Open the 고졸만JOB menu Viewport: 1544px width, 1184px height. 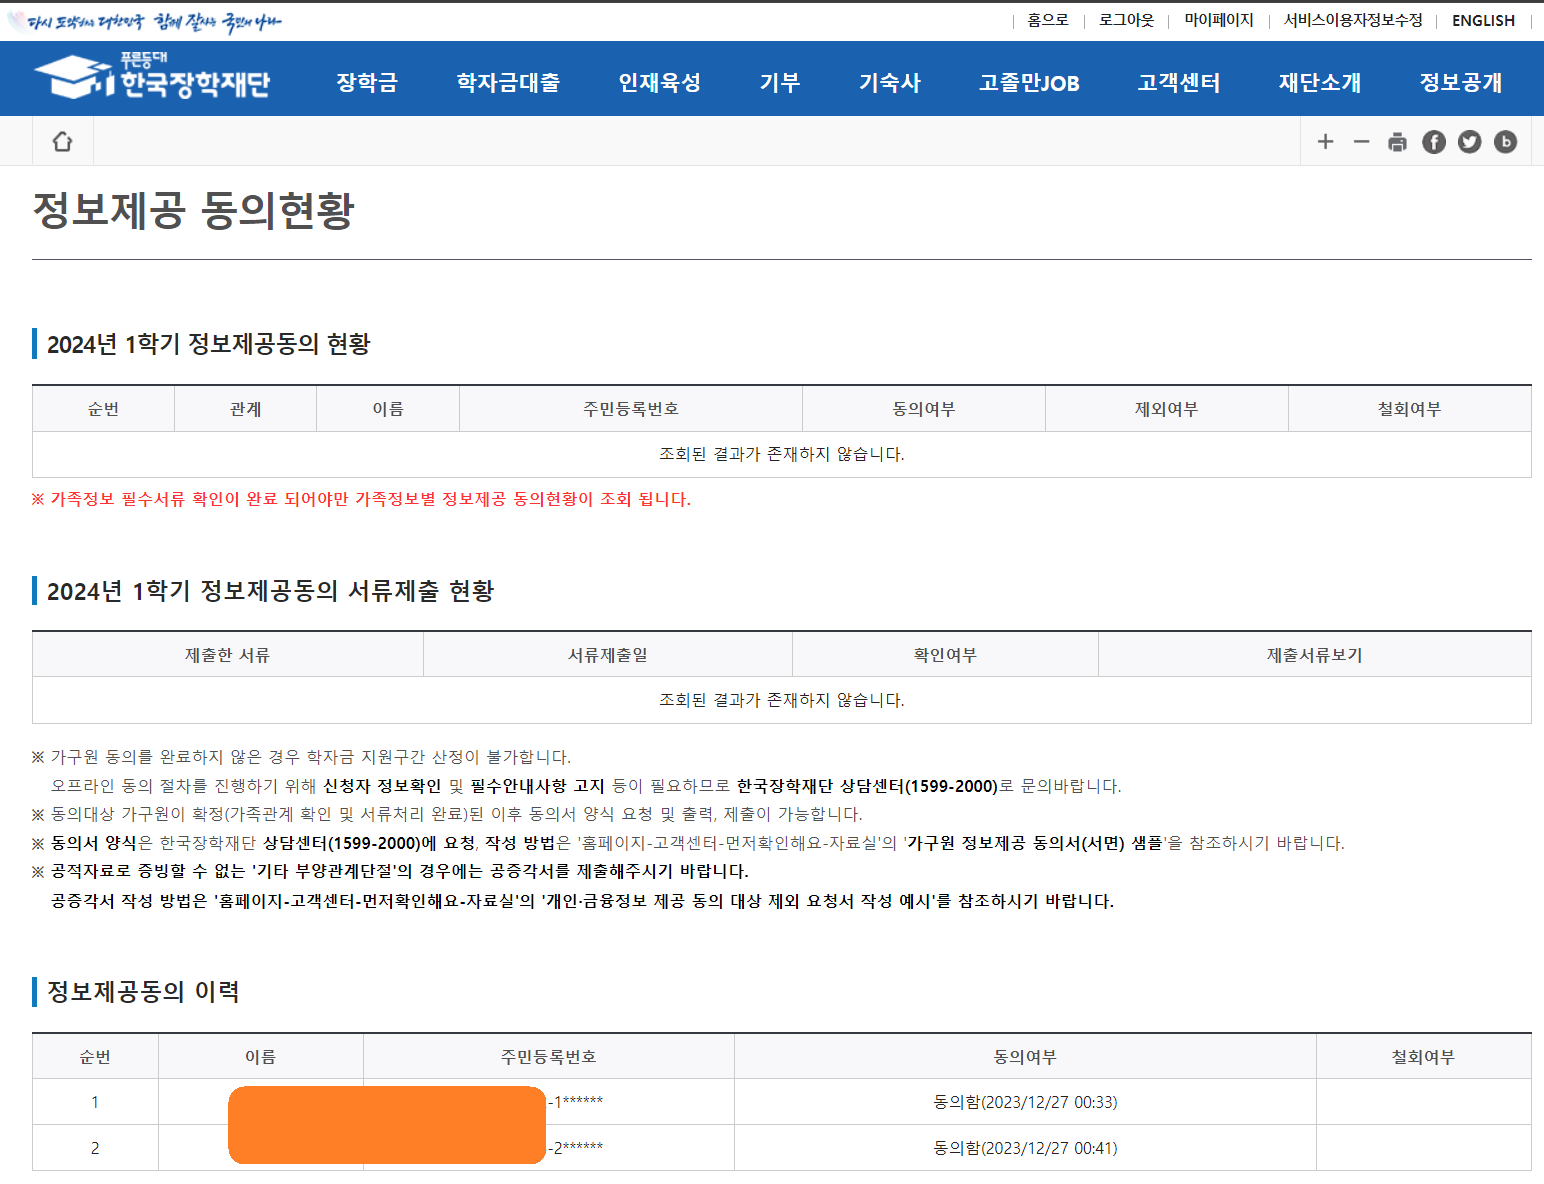click(1029, 83)
